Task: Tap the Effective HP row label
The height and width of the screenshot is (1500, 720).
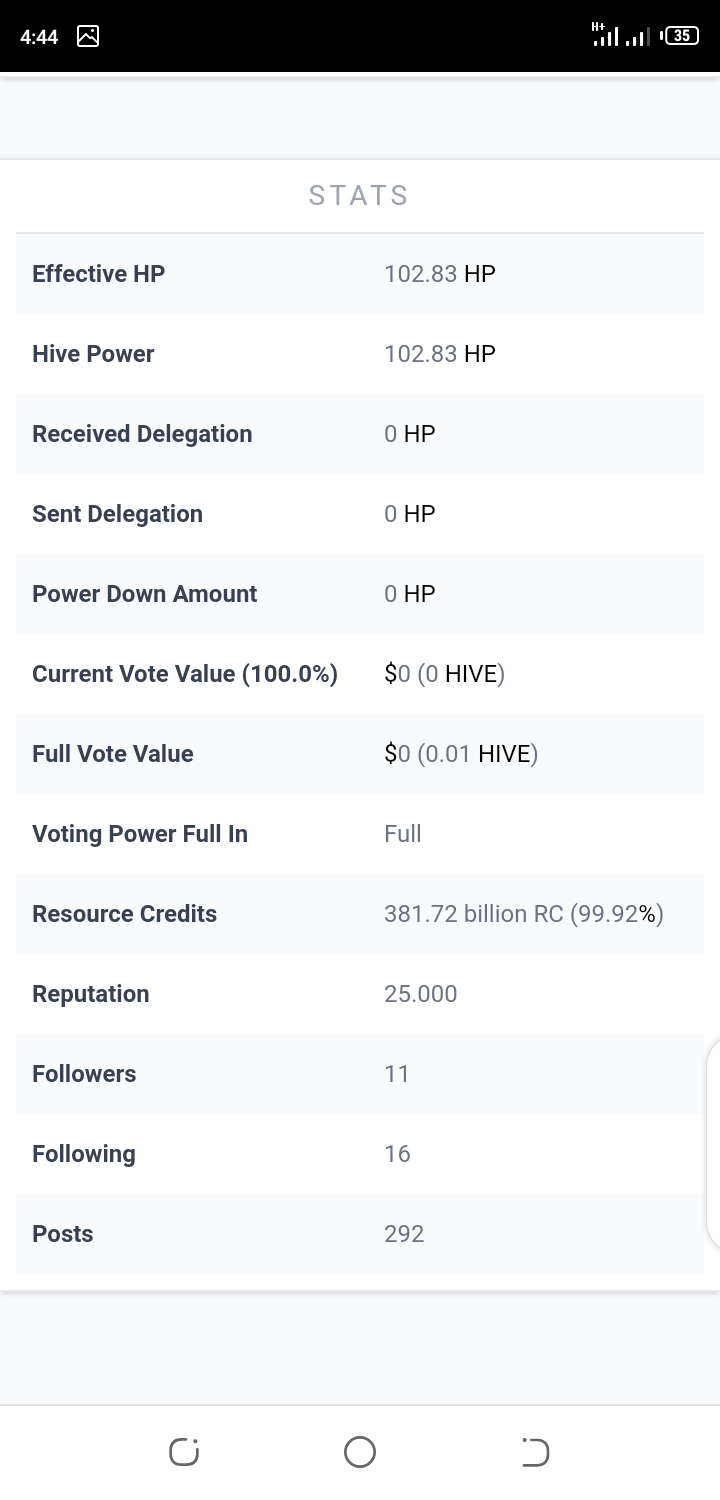Action: (98, 274)
